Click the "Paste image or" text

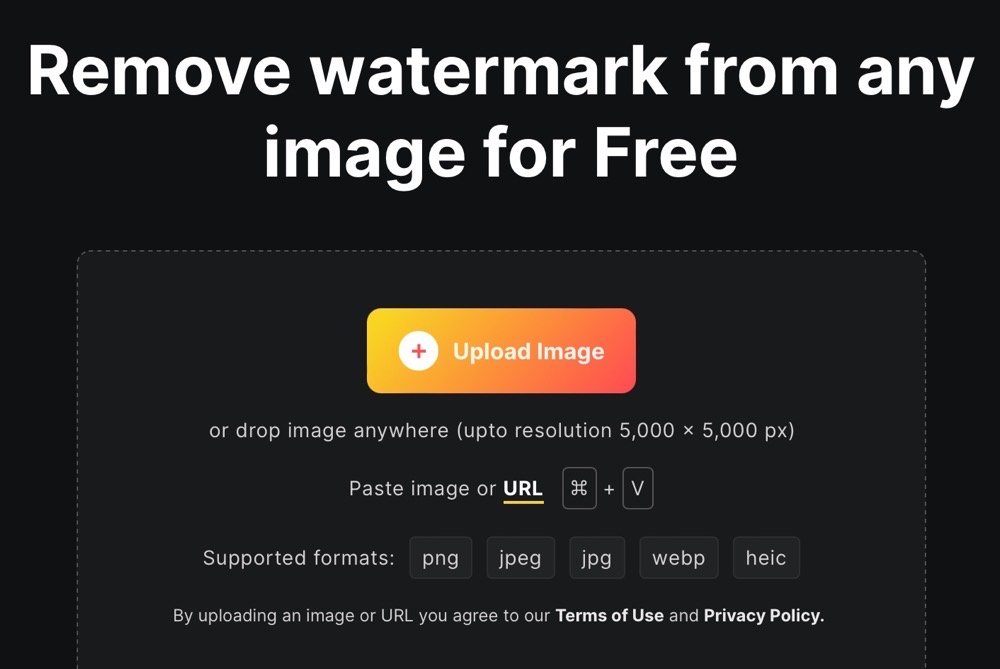(x=422, y=489)
